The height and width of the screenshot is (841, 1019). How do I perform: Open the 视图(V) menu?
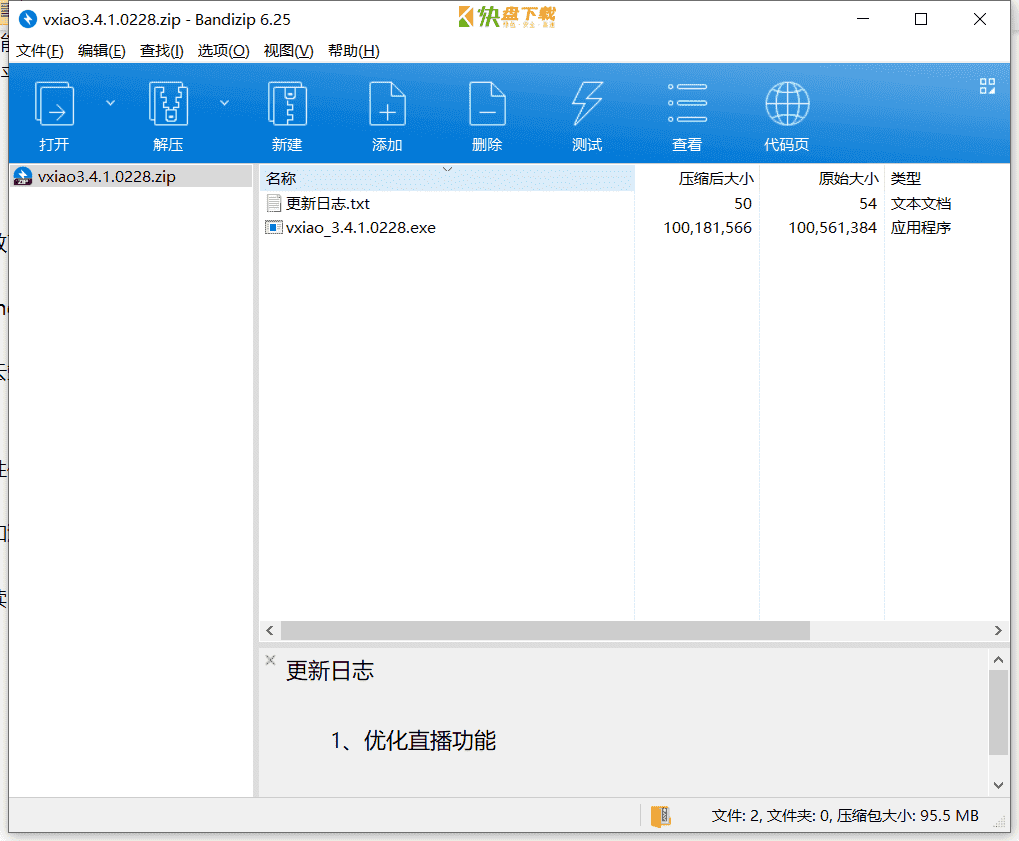pos(289,51)
